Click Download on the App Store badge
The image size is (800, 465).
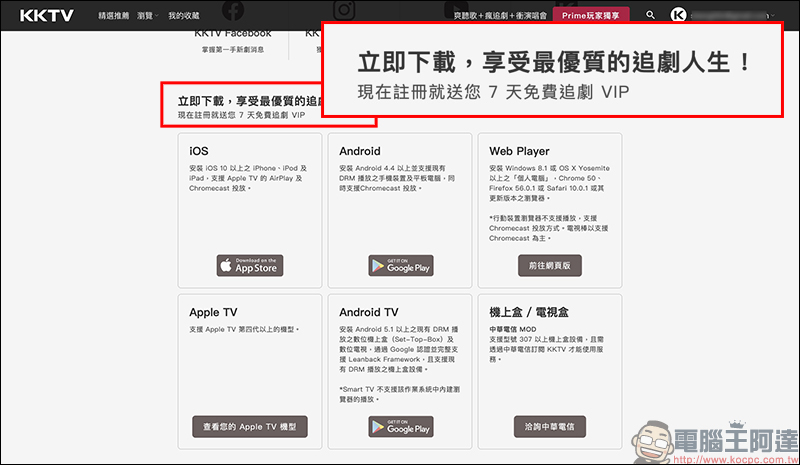pyautogui.click(x=249, y=265)
